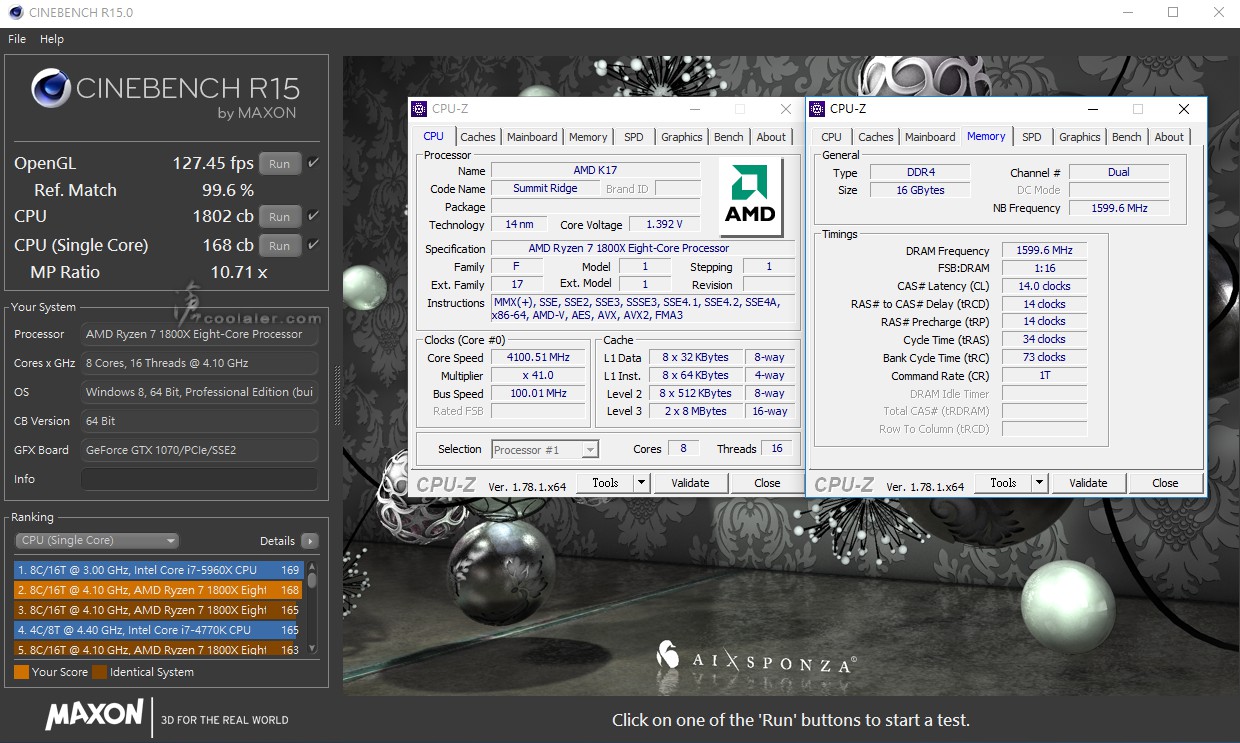The image size is (1240, 743).
Task: Open SPD tab in right CPU-Z window
Action: pos(1032,137)
